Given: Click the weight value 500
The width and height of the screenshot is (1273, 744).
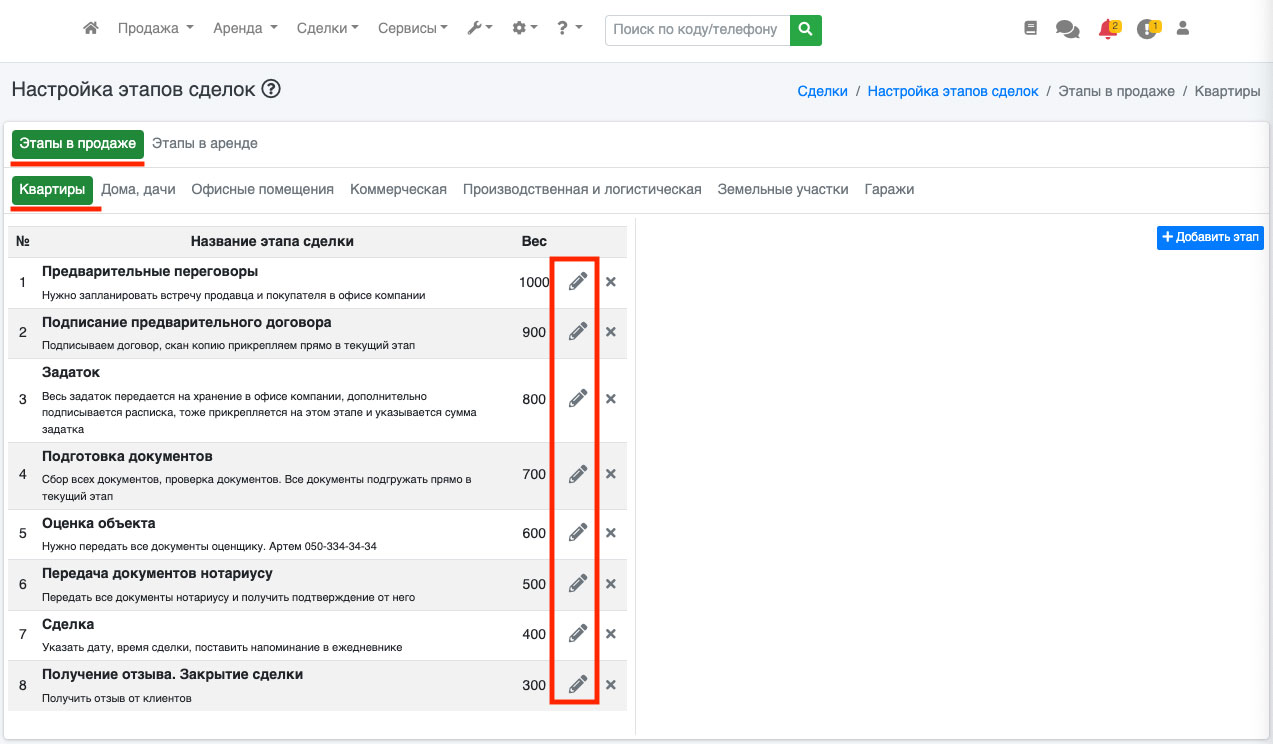Looking at the screenshot, I should (x=534, y=584).
